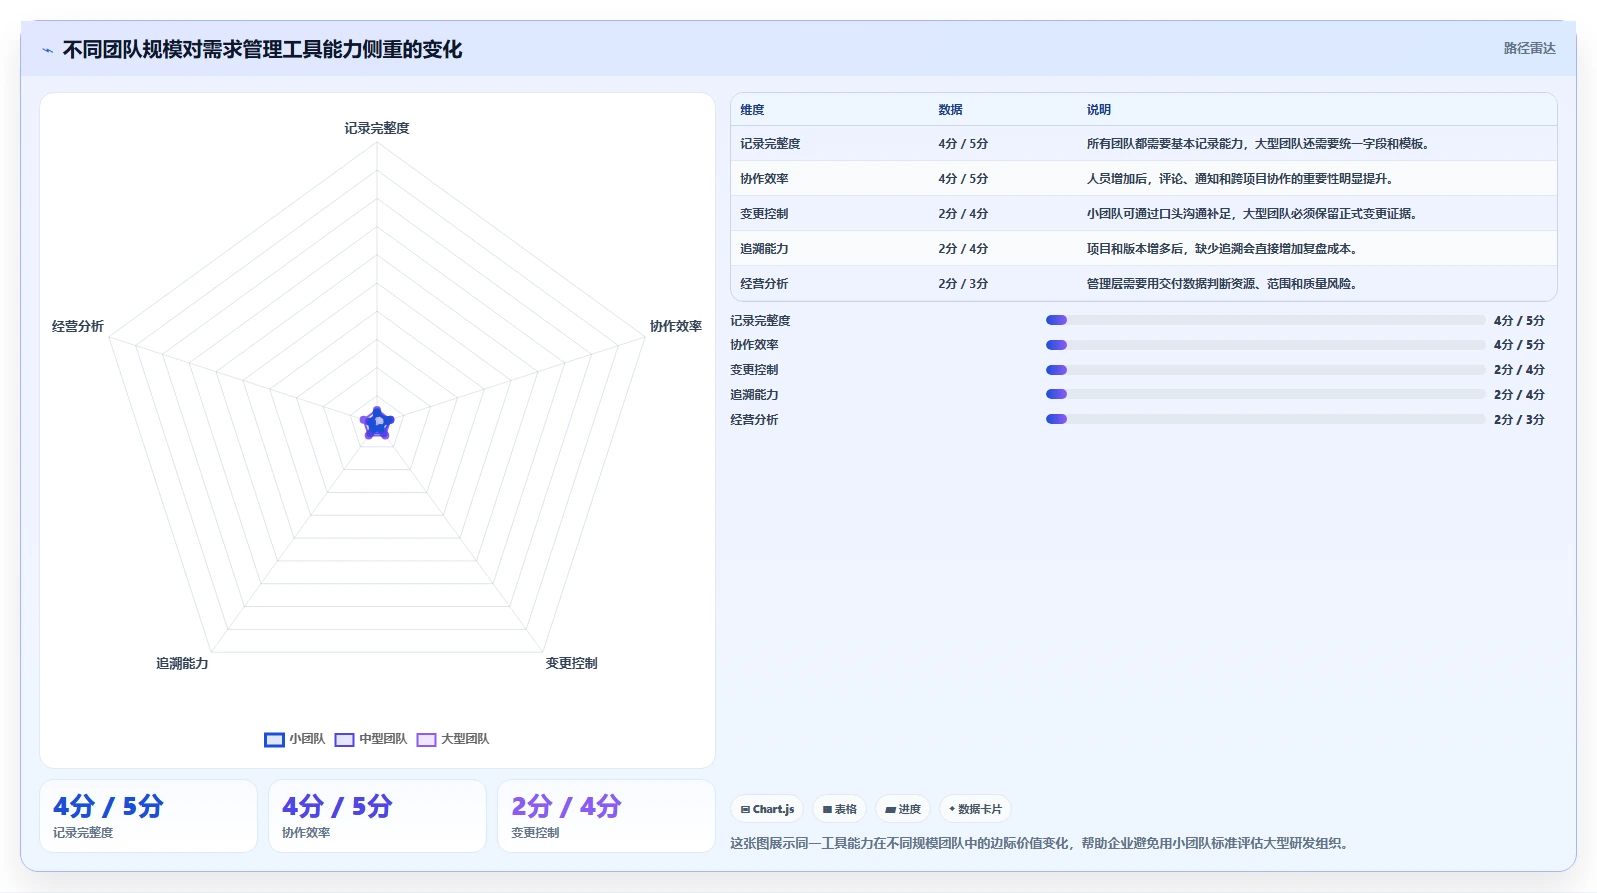
Task: Click the 记录完整度 radar axis label
Action: pyautogui.click(x=377, y=128)
